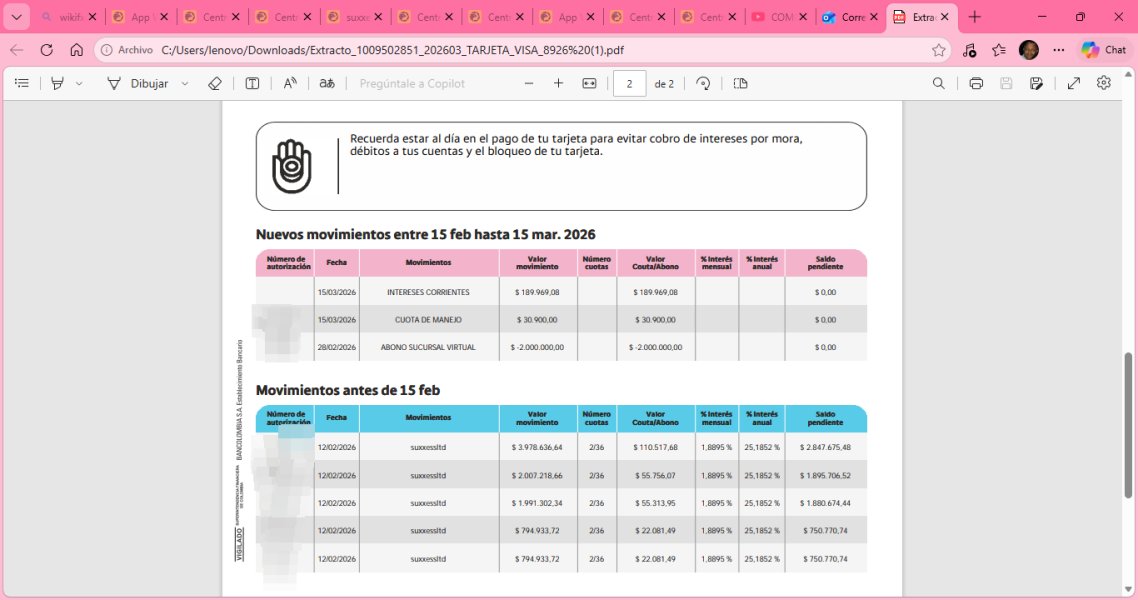The width and height of the screenshot is (1138, 600).
Task: Click the scrollbar down arrow
Action: click(x=1129, y=589)
